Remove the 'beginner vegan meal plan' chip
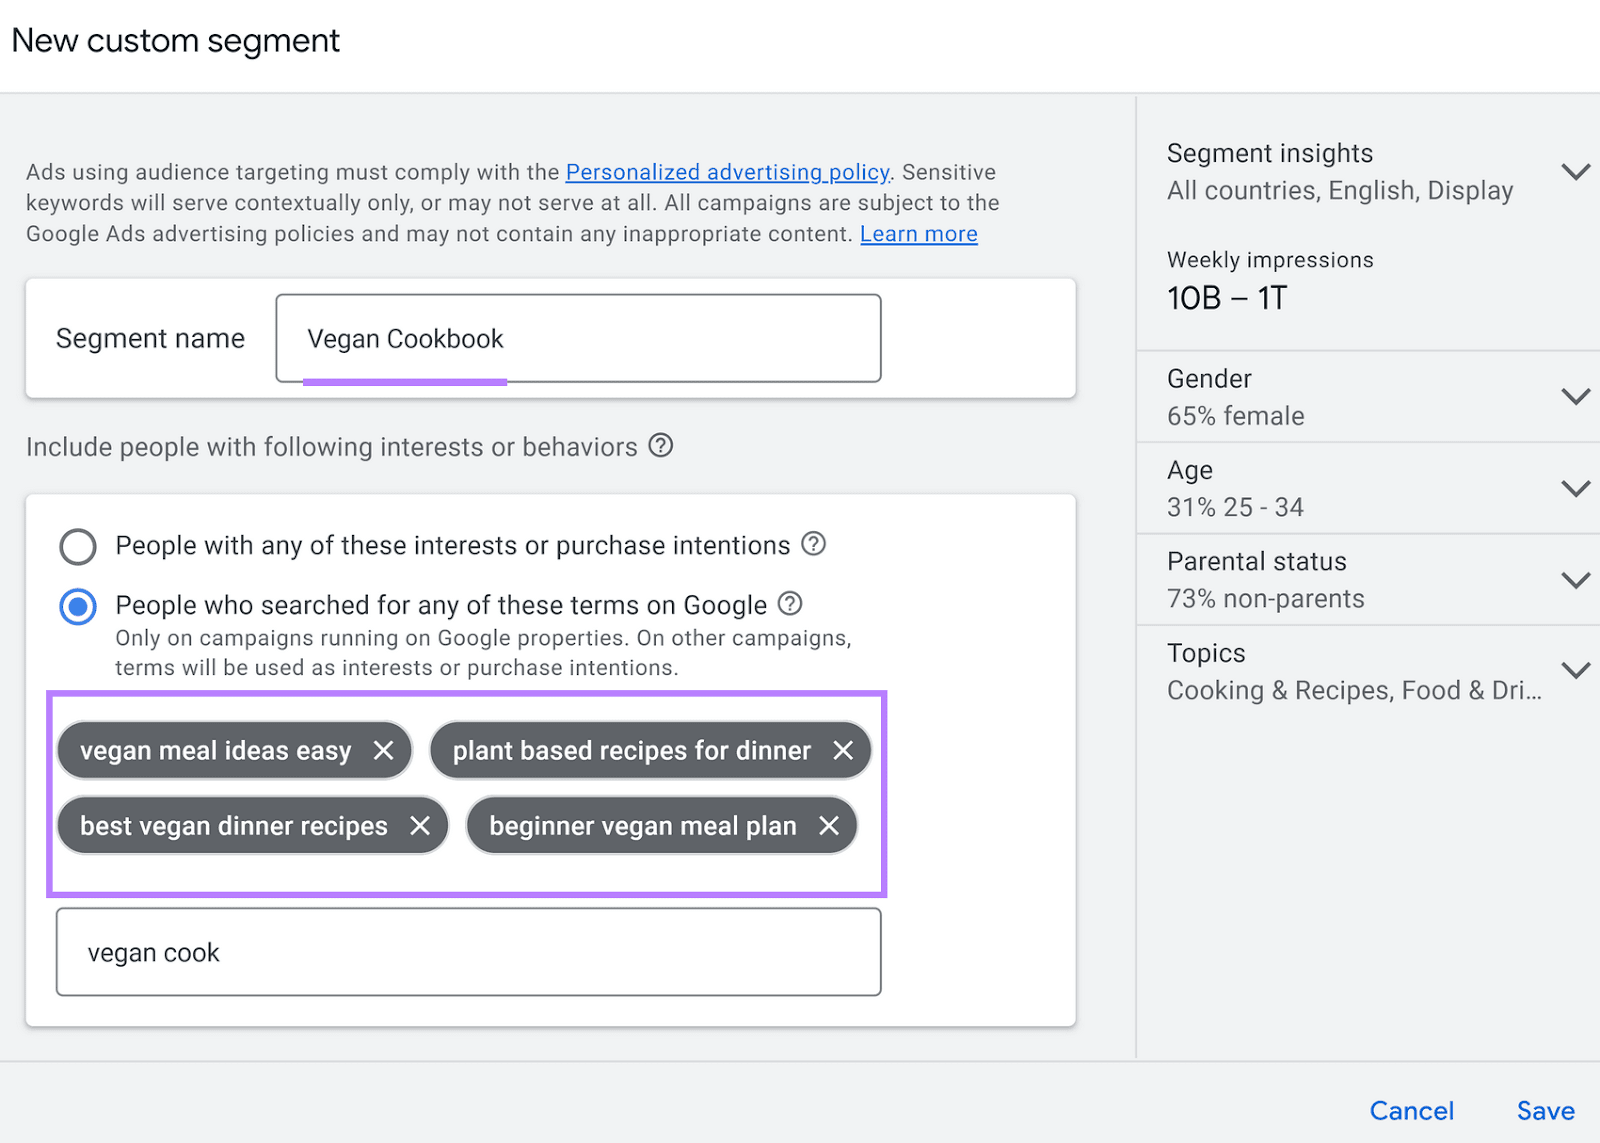The height and width of the screenshot is (1143, 1600). [829, 826]
